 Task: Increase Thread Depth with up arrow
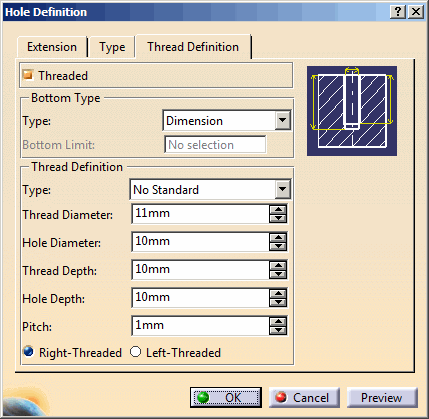[x=278, y=266]
